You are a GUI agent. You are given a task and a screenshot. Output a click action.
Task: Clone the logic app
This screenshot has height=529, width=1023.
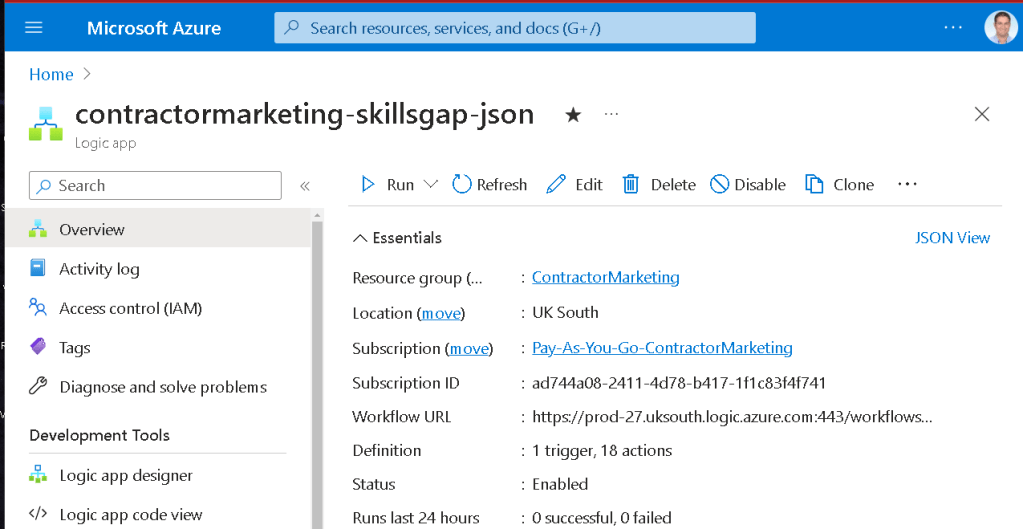tap(840, 185)
